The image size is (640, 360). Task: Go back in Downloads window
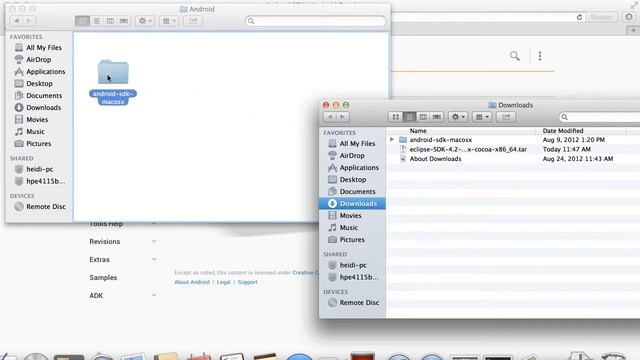click(x=330, y=117)
